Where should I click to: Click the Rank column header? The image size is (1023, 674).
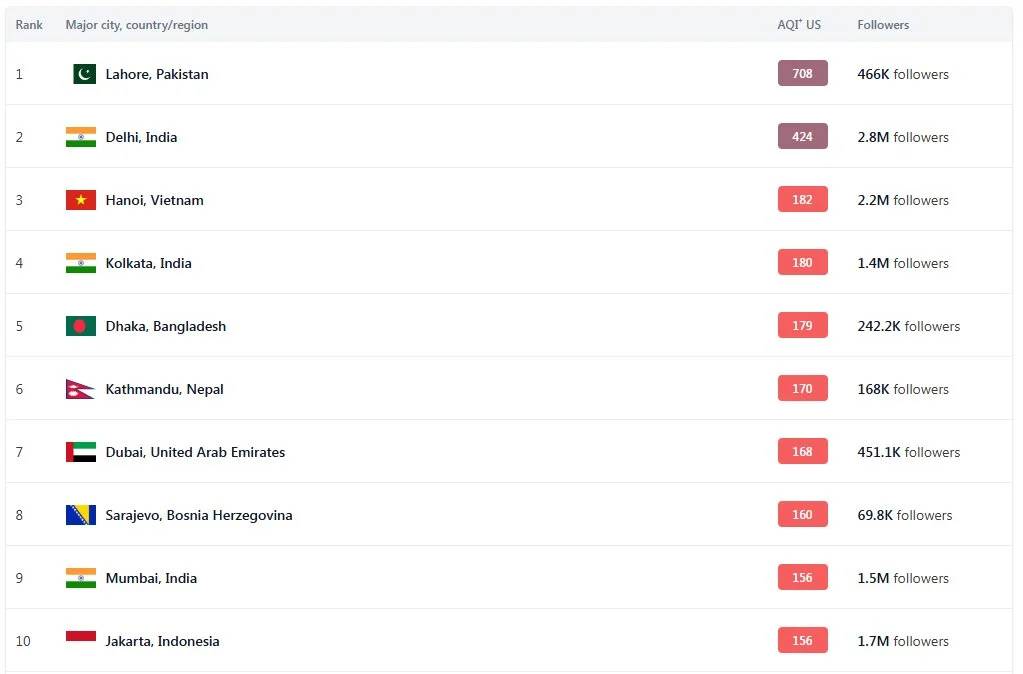tap(29, 25)
